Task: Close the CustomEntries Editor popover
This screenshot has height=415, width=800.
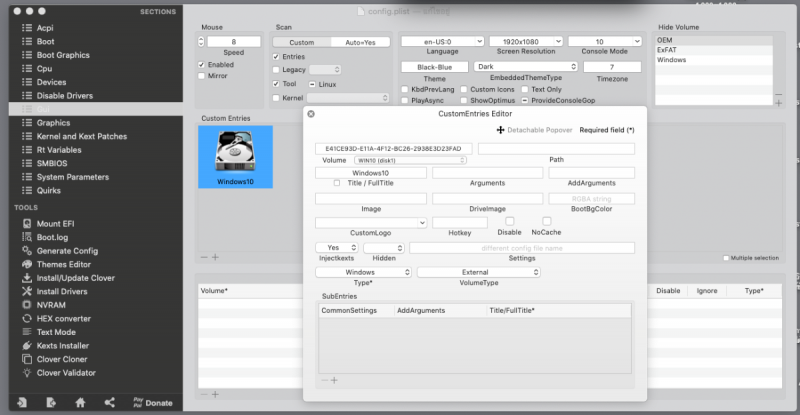Action: (x=311, y=114)
